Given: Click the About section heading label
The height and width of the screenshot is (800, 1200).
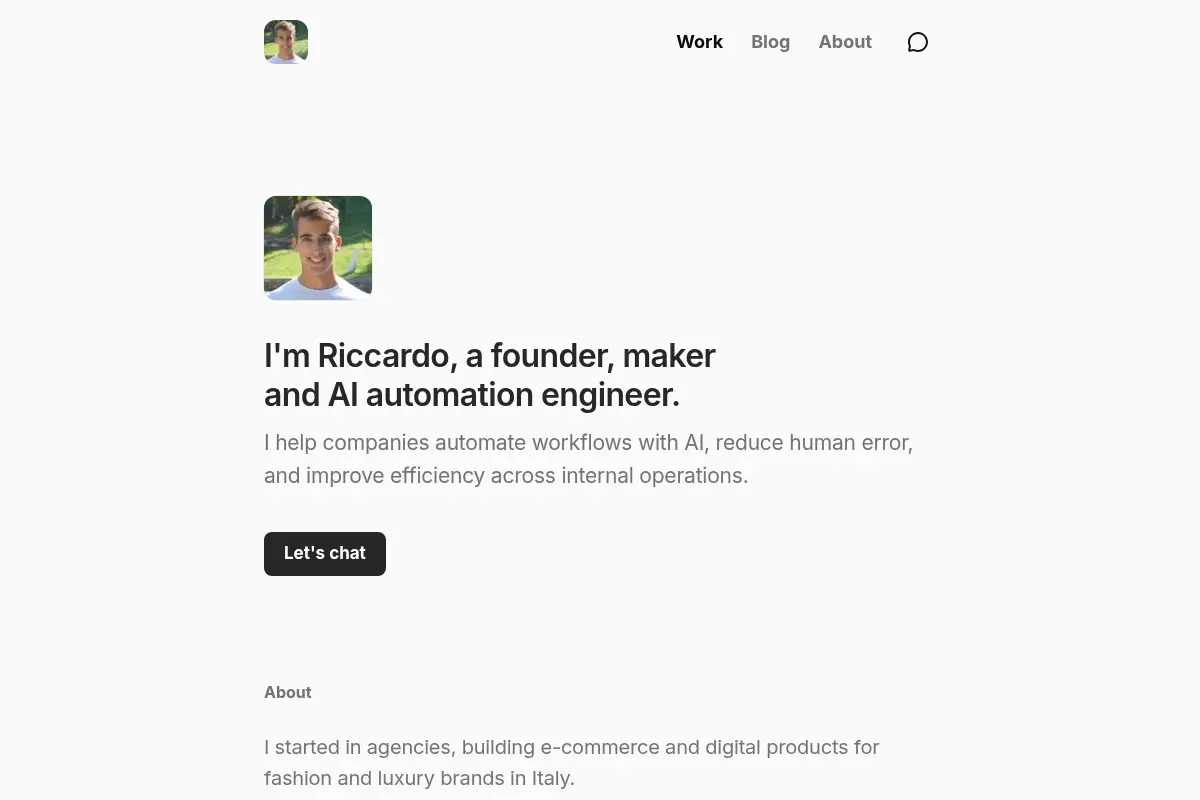Looking at the screenshot, I should coord(288,692).
